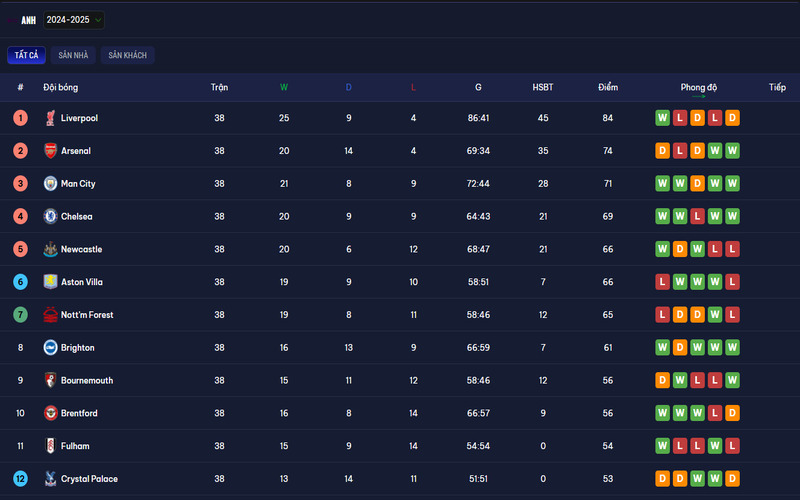Click Liverpool's first green W form badge
Viewport: 800px width, 500px height.
tap(662, 118)
